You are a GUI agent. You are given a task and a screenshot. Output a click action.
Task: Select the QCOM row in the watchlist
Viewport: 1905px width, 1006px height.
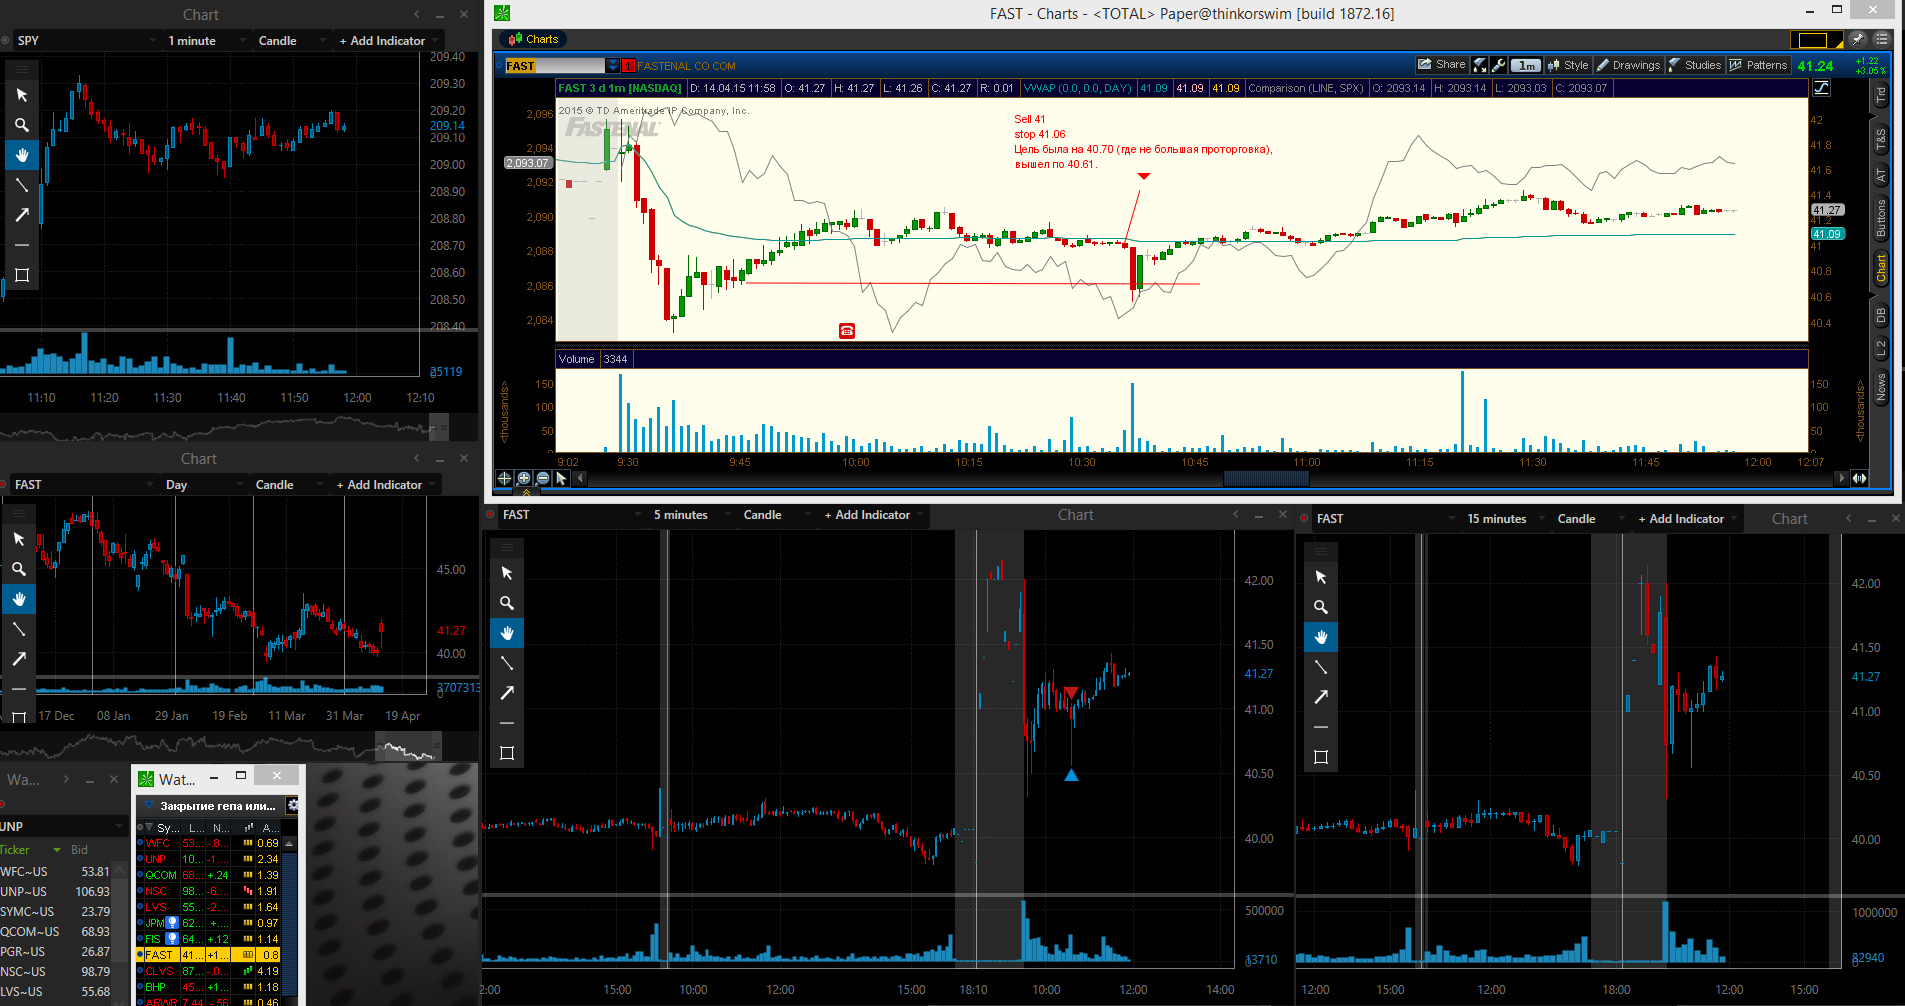(209, 875)
